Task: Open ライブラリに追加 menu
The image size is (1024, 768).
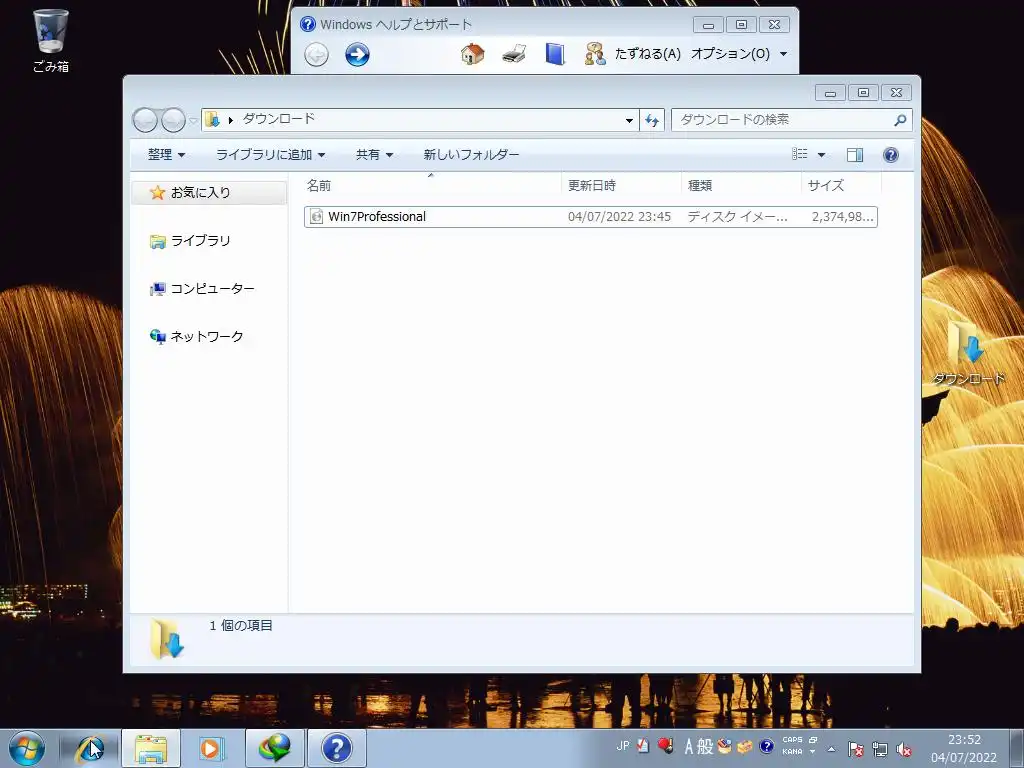Action: 270,155
